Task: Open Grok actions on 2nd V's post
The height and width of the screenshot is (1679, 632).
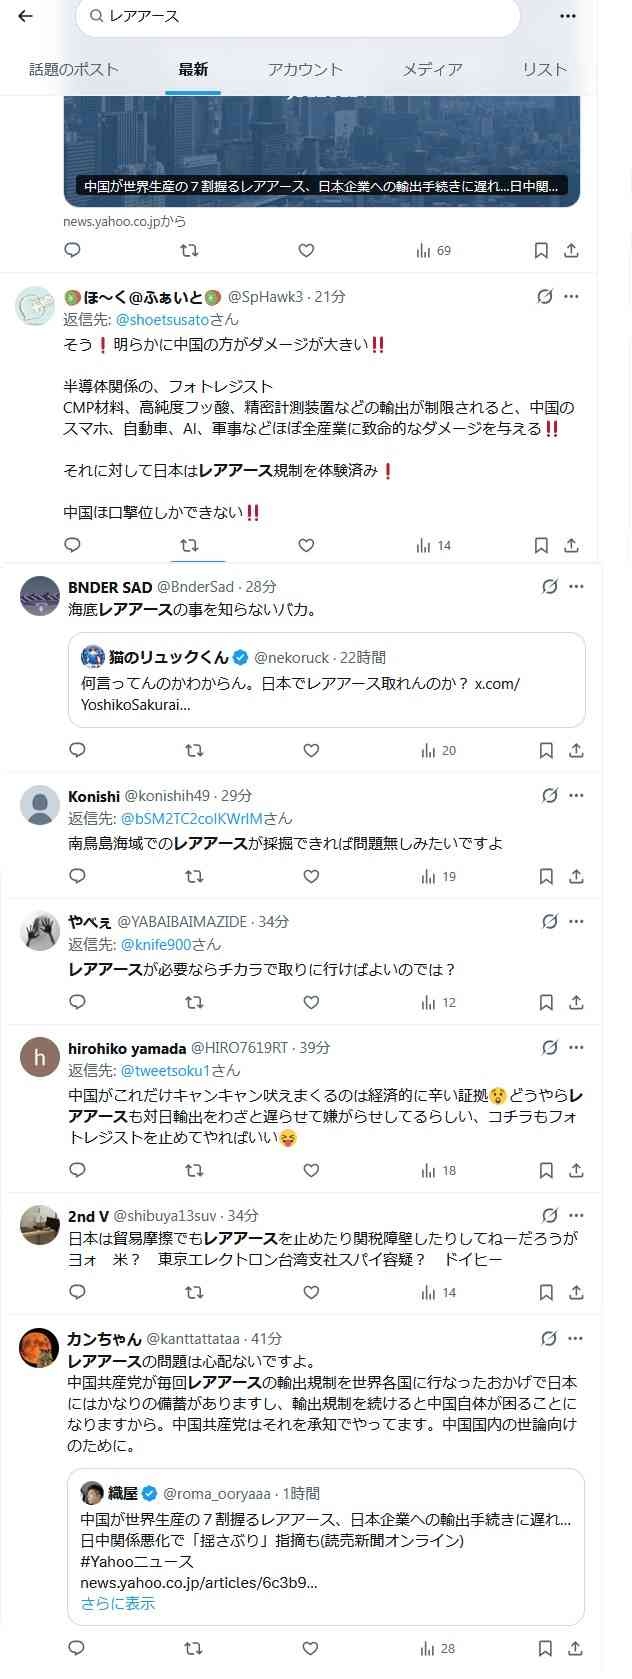Action: [549, 1216]
